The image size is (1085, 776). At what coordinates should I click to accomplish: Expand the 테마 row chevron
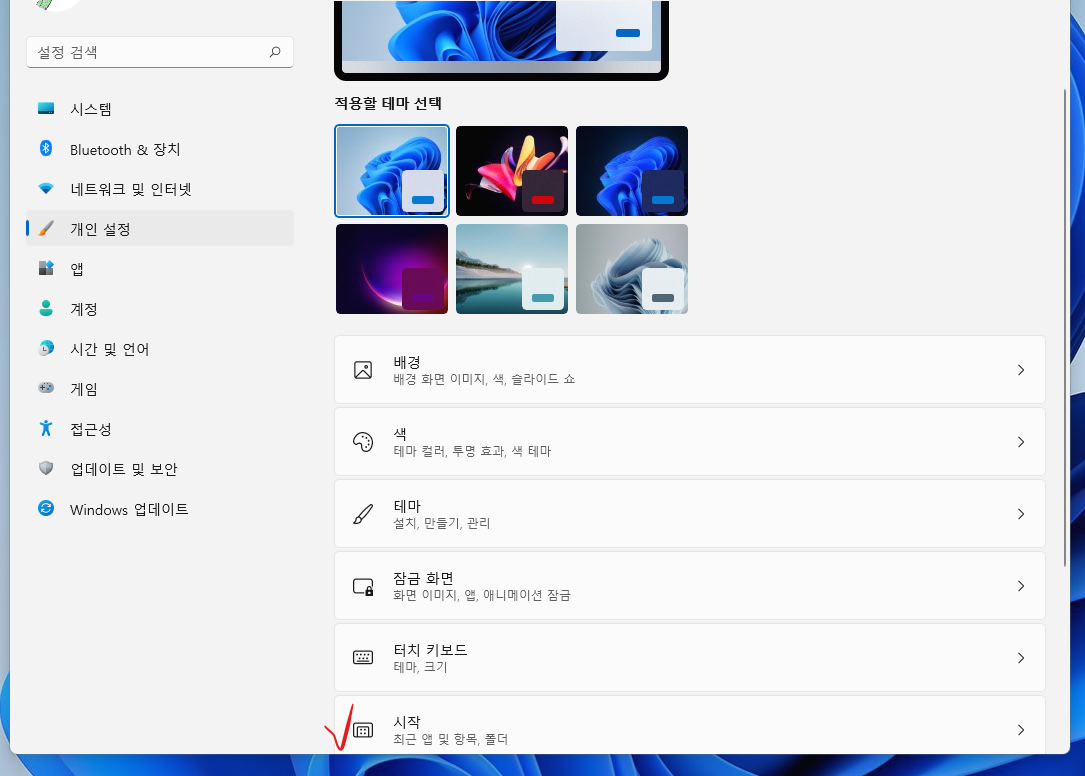(1021, 514)
